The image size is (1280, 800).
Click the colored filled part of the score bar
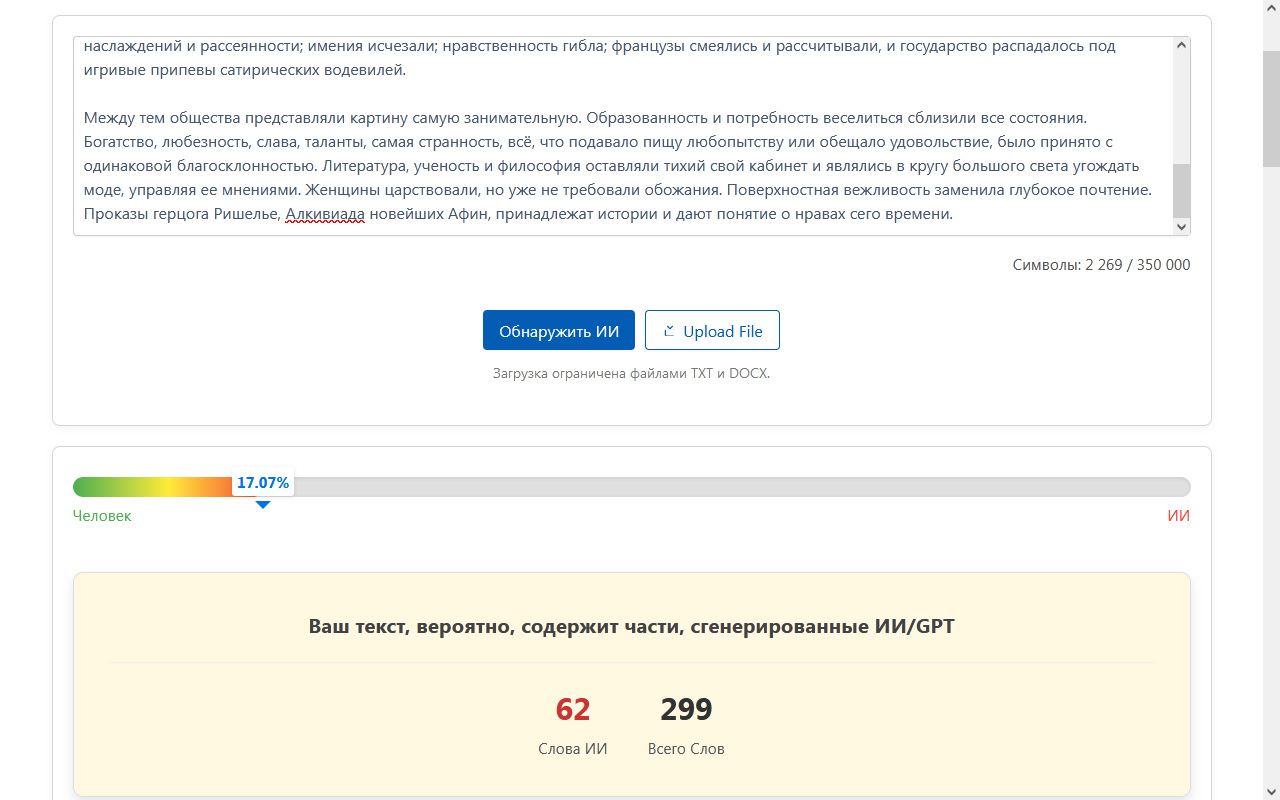150,487
